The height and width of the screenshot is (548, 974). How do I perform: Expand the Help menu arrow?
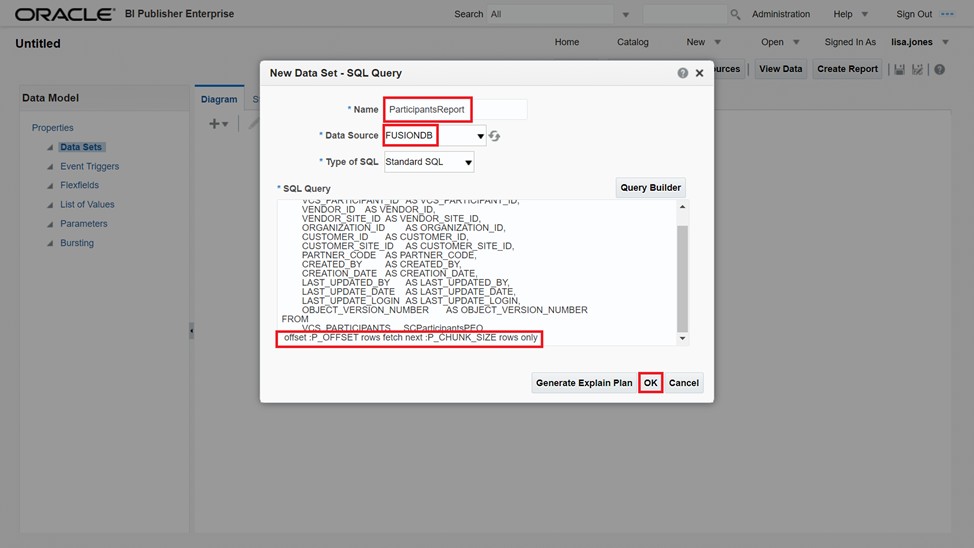tap(864, 14)
